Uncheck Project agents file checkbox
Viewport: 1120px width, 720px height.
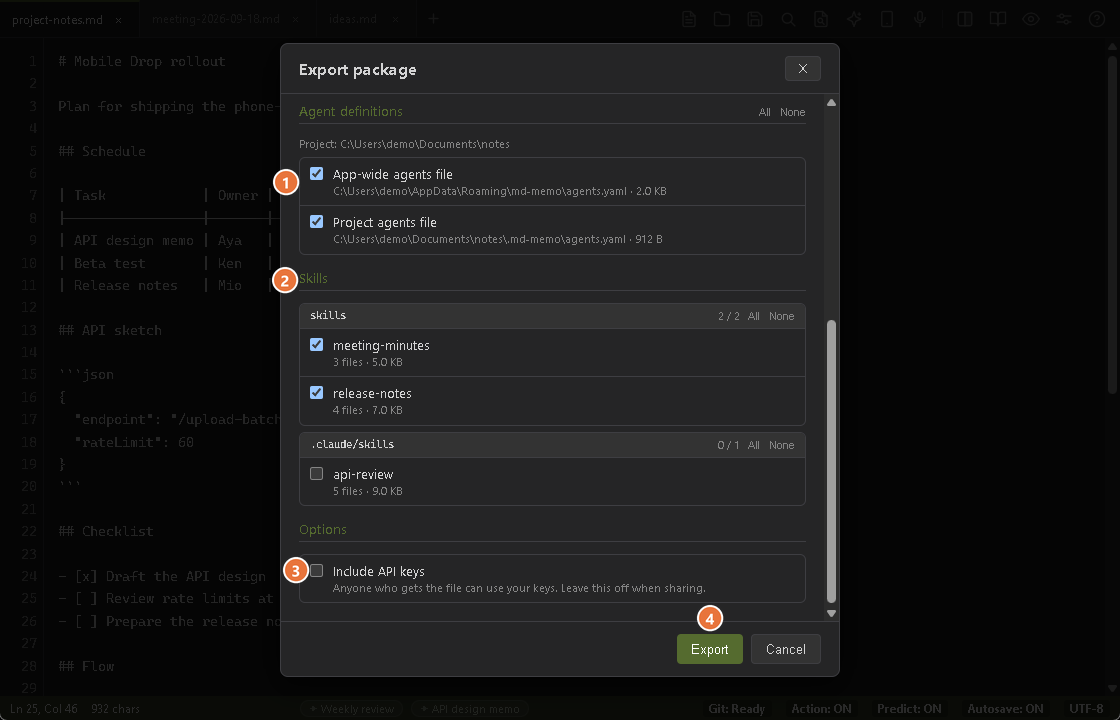point(316,221)
